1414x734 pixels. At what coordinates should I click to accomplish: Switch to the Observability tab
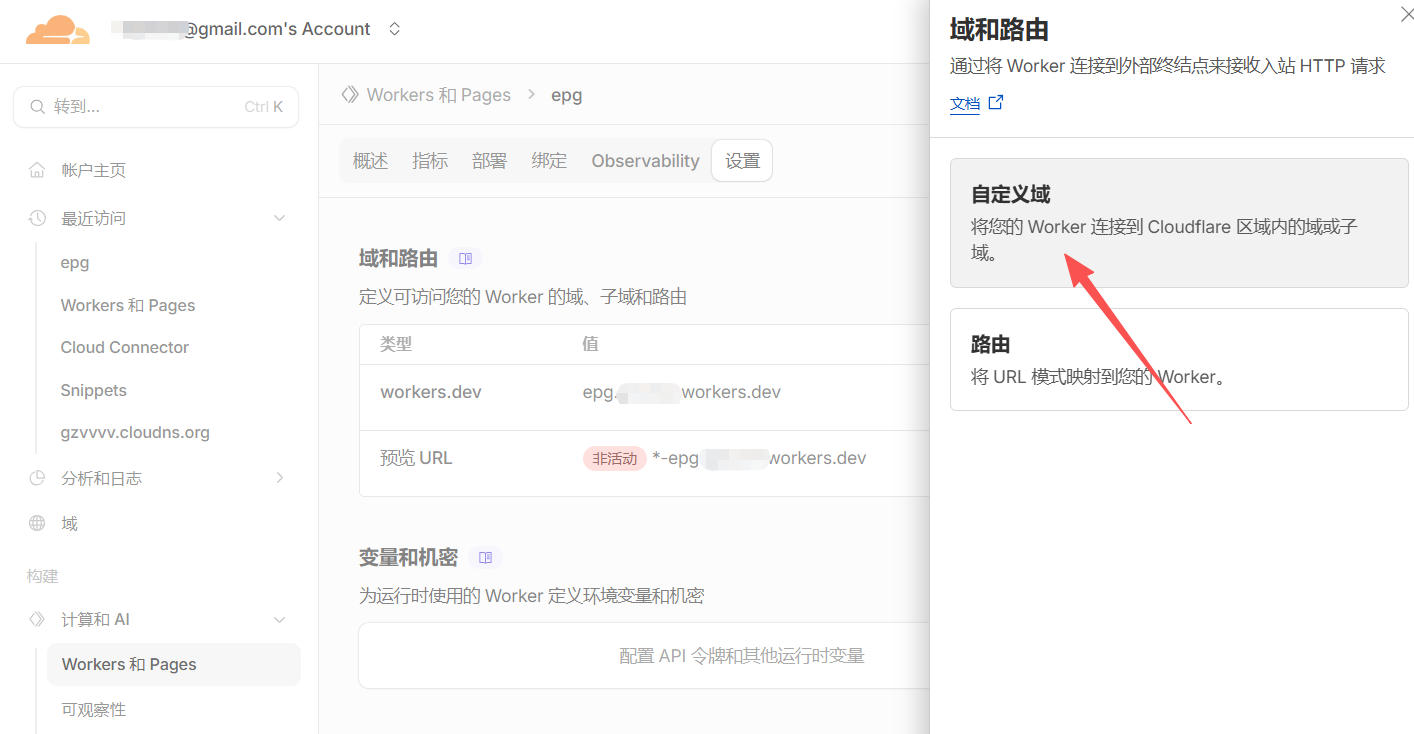[x=645, y=161]
